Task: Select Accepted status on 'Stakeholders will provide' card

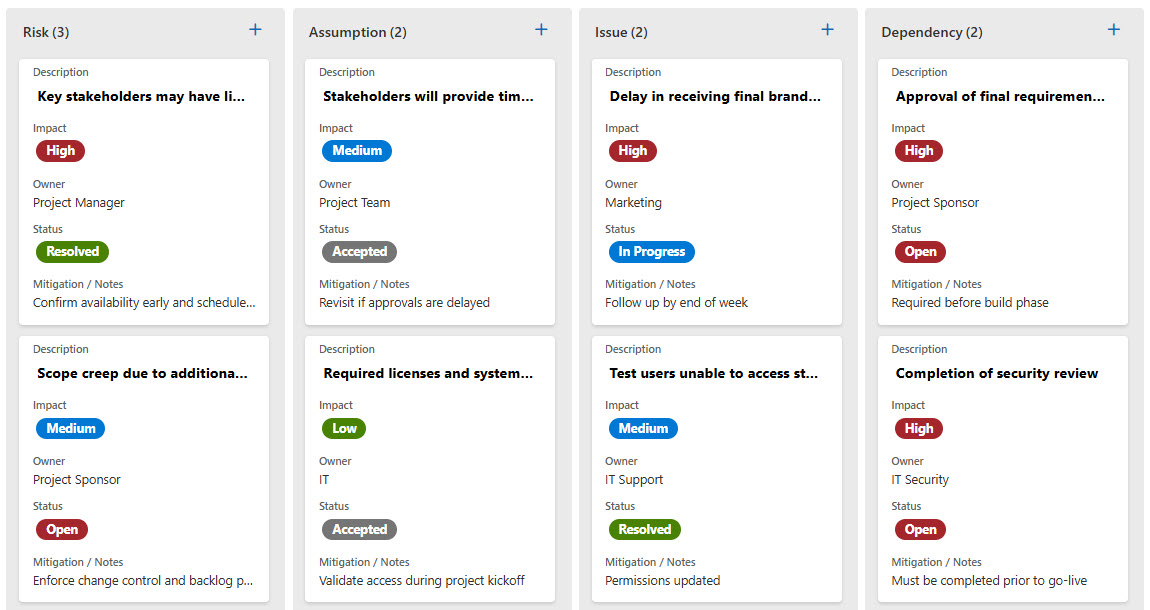Action: pos(359,252)
